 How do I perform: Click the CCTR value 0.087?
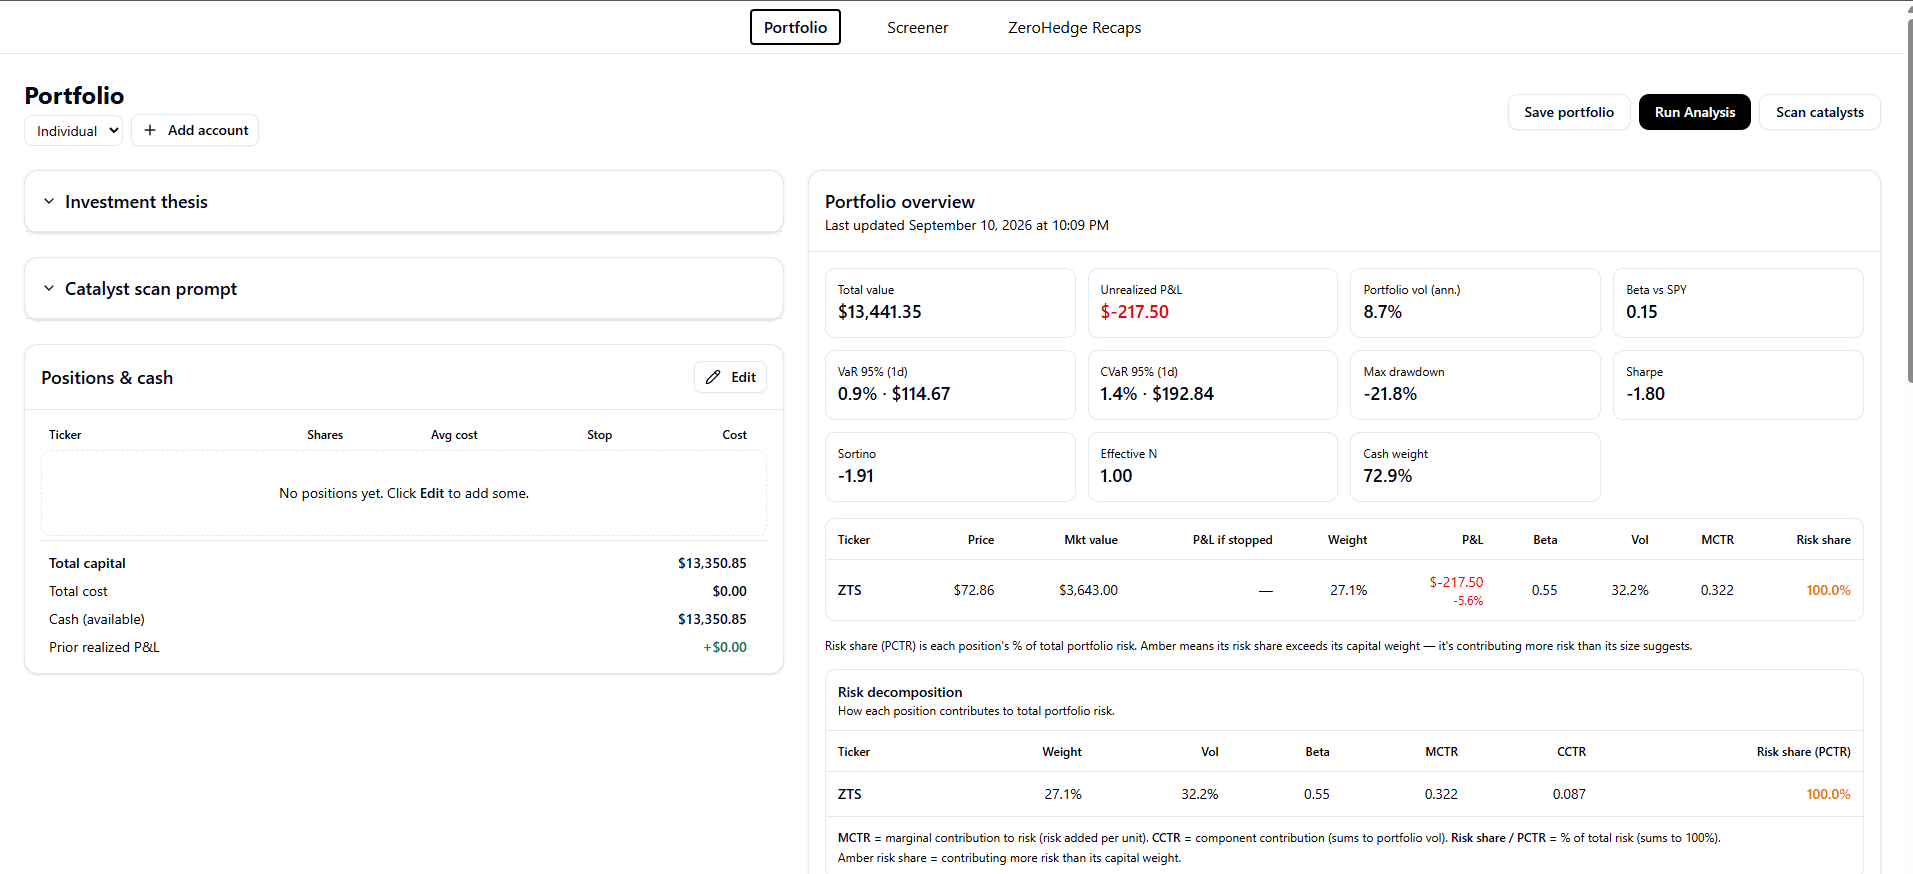(x=1569, y=794)
